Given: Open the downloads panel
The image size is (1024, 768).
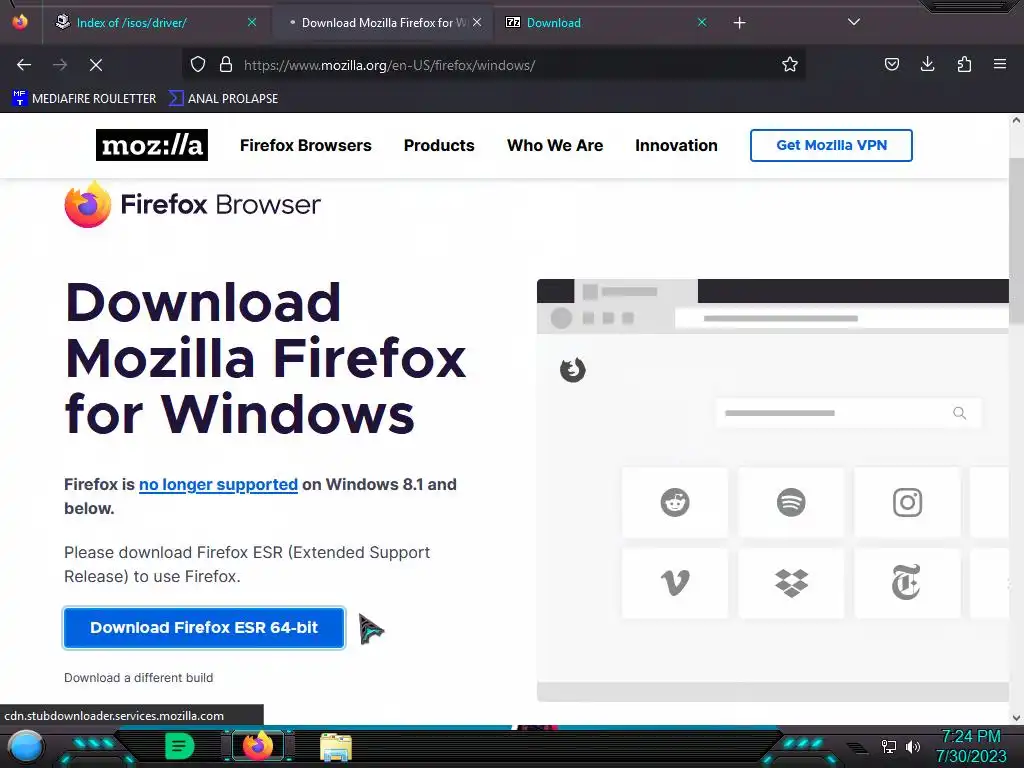Looking at the screenshot, I should [x=927, y=65].
